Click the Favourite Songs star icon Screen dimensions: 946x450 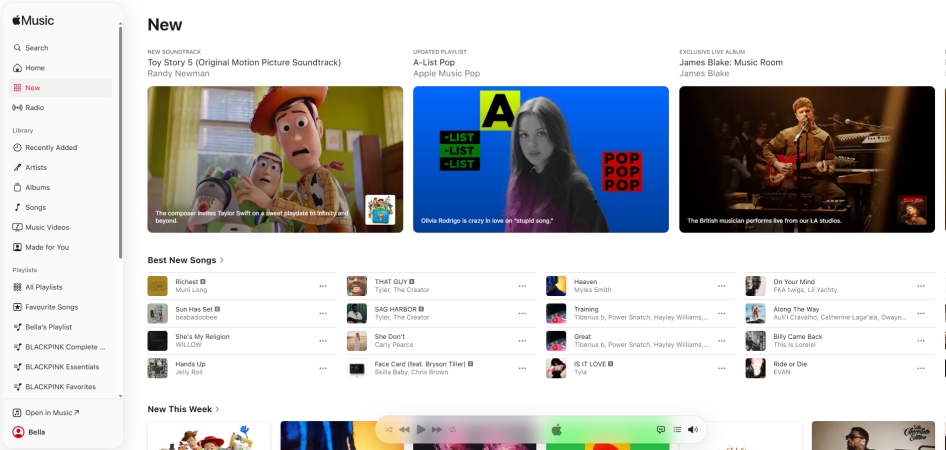click(x=17, y=307)
